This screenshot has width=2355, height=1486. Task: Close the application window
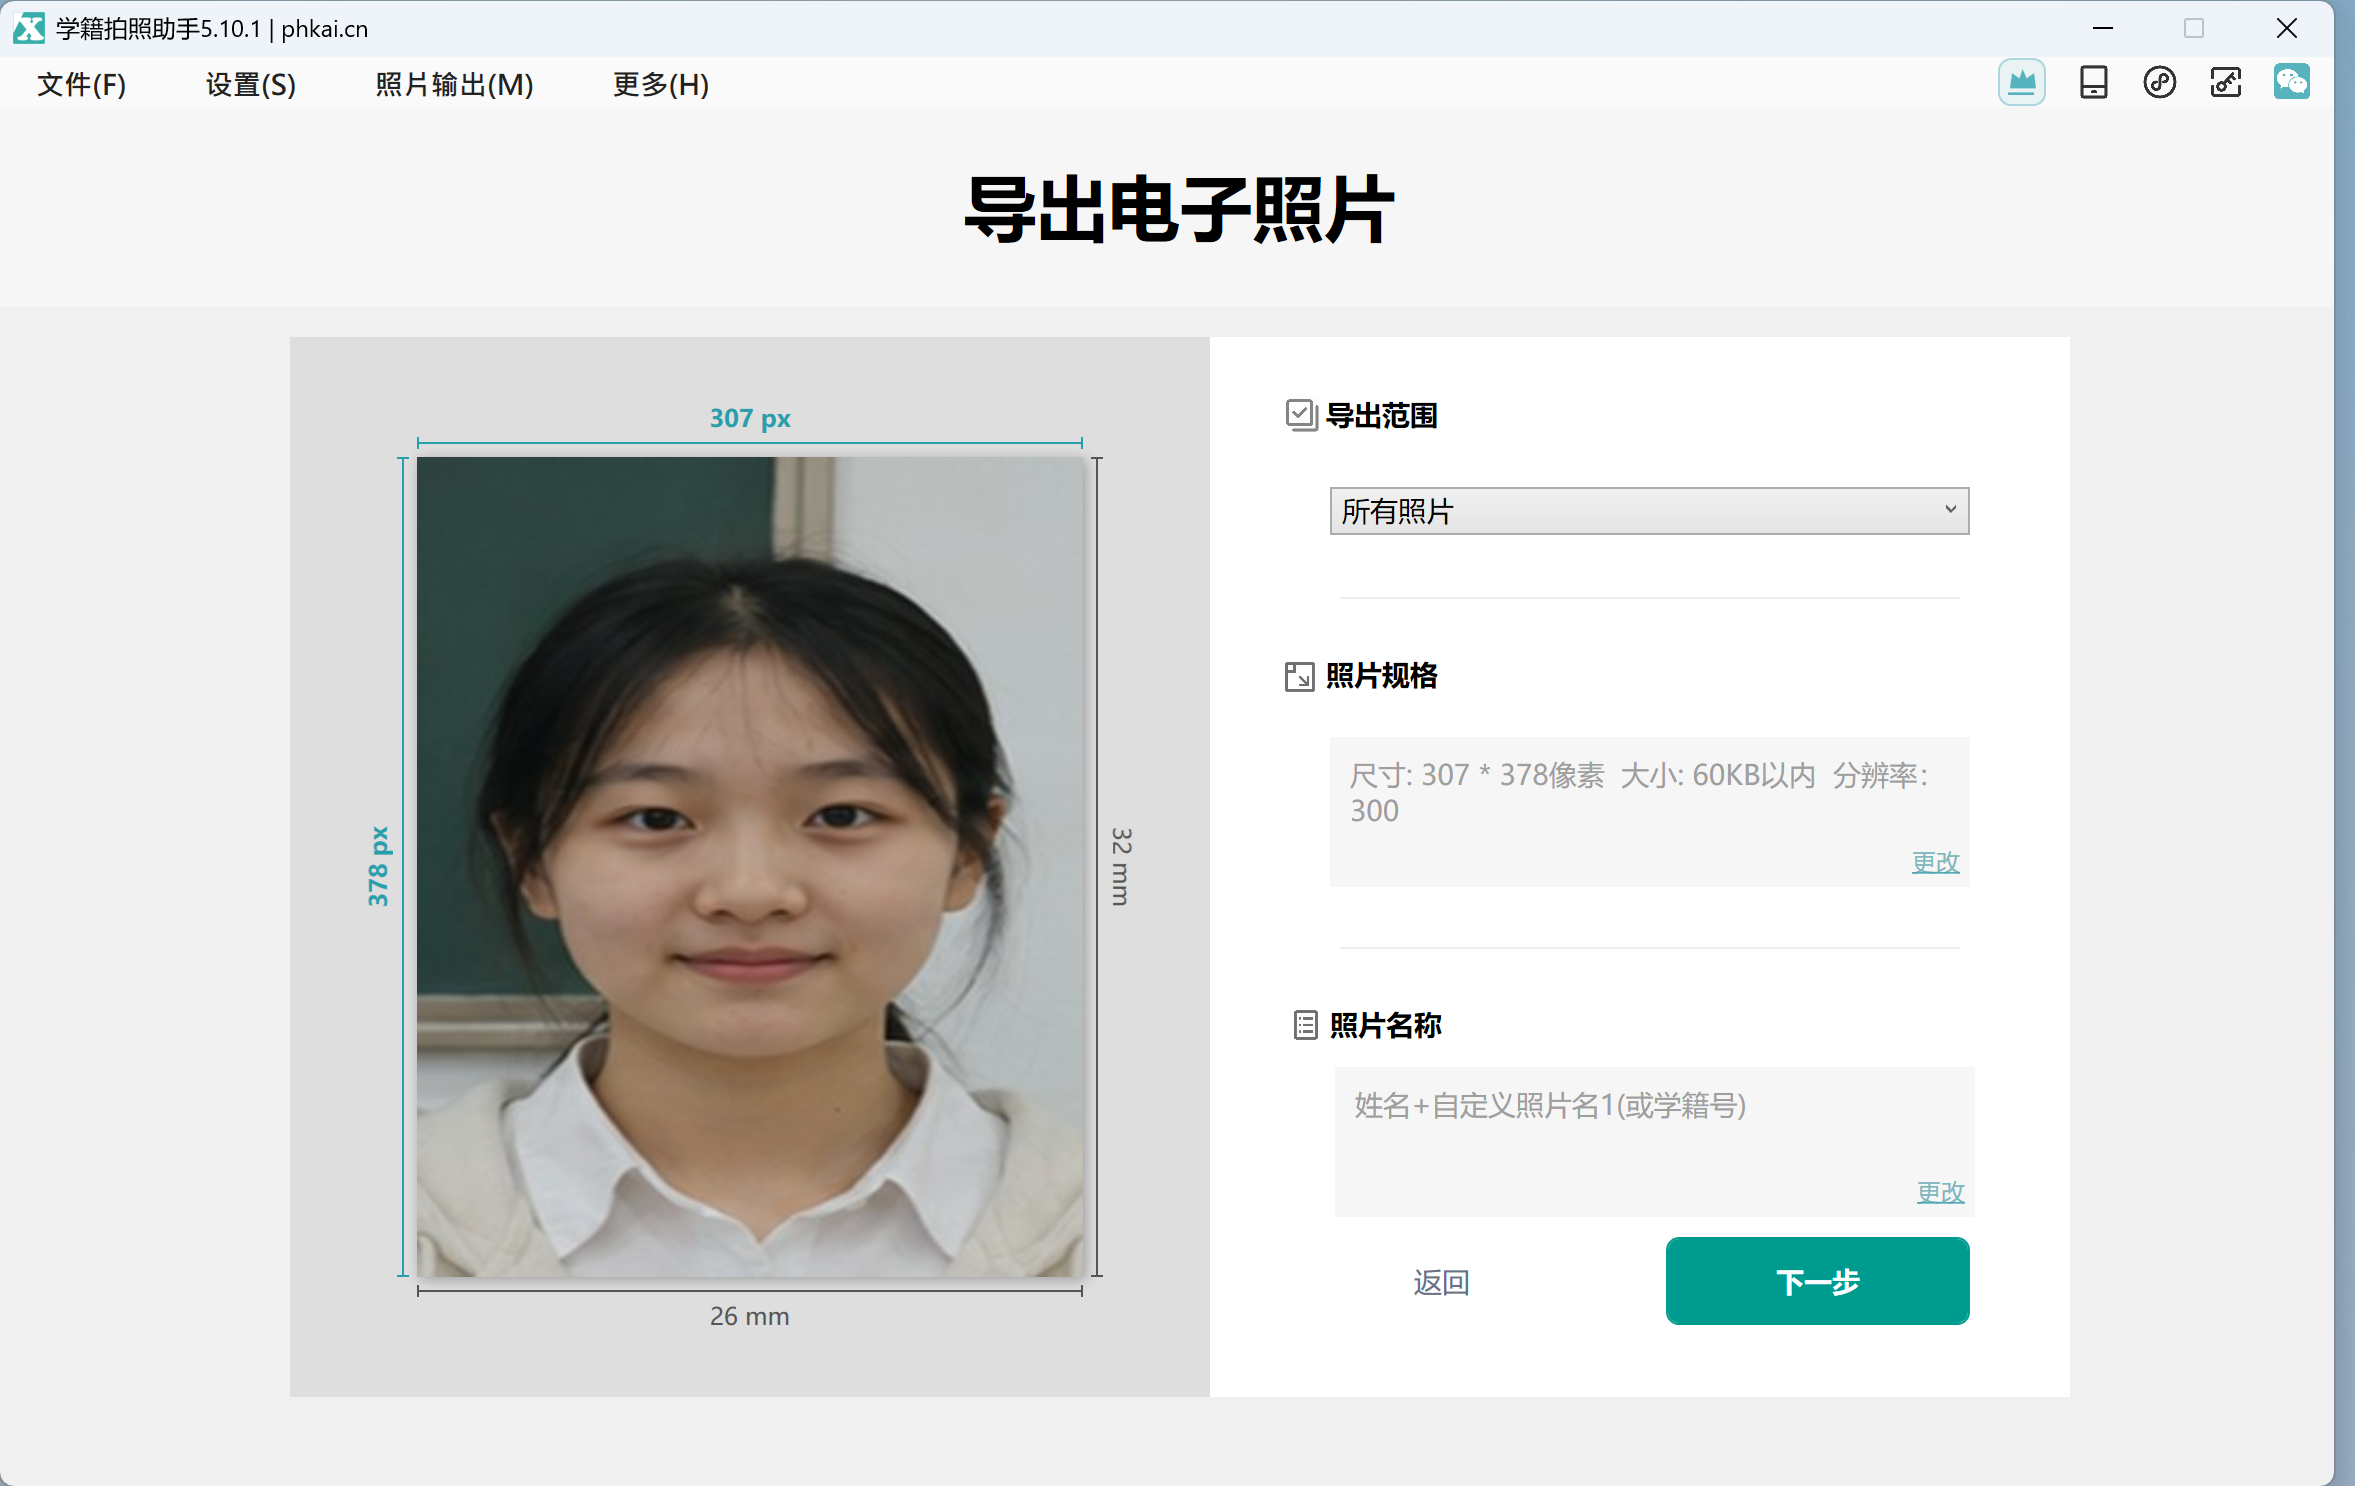click(x=2286, y=28)
